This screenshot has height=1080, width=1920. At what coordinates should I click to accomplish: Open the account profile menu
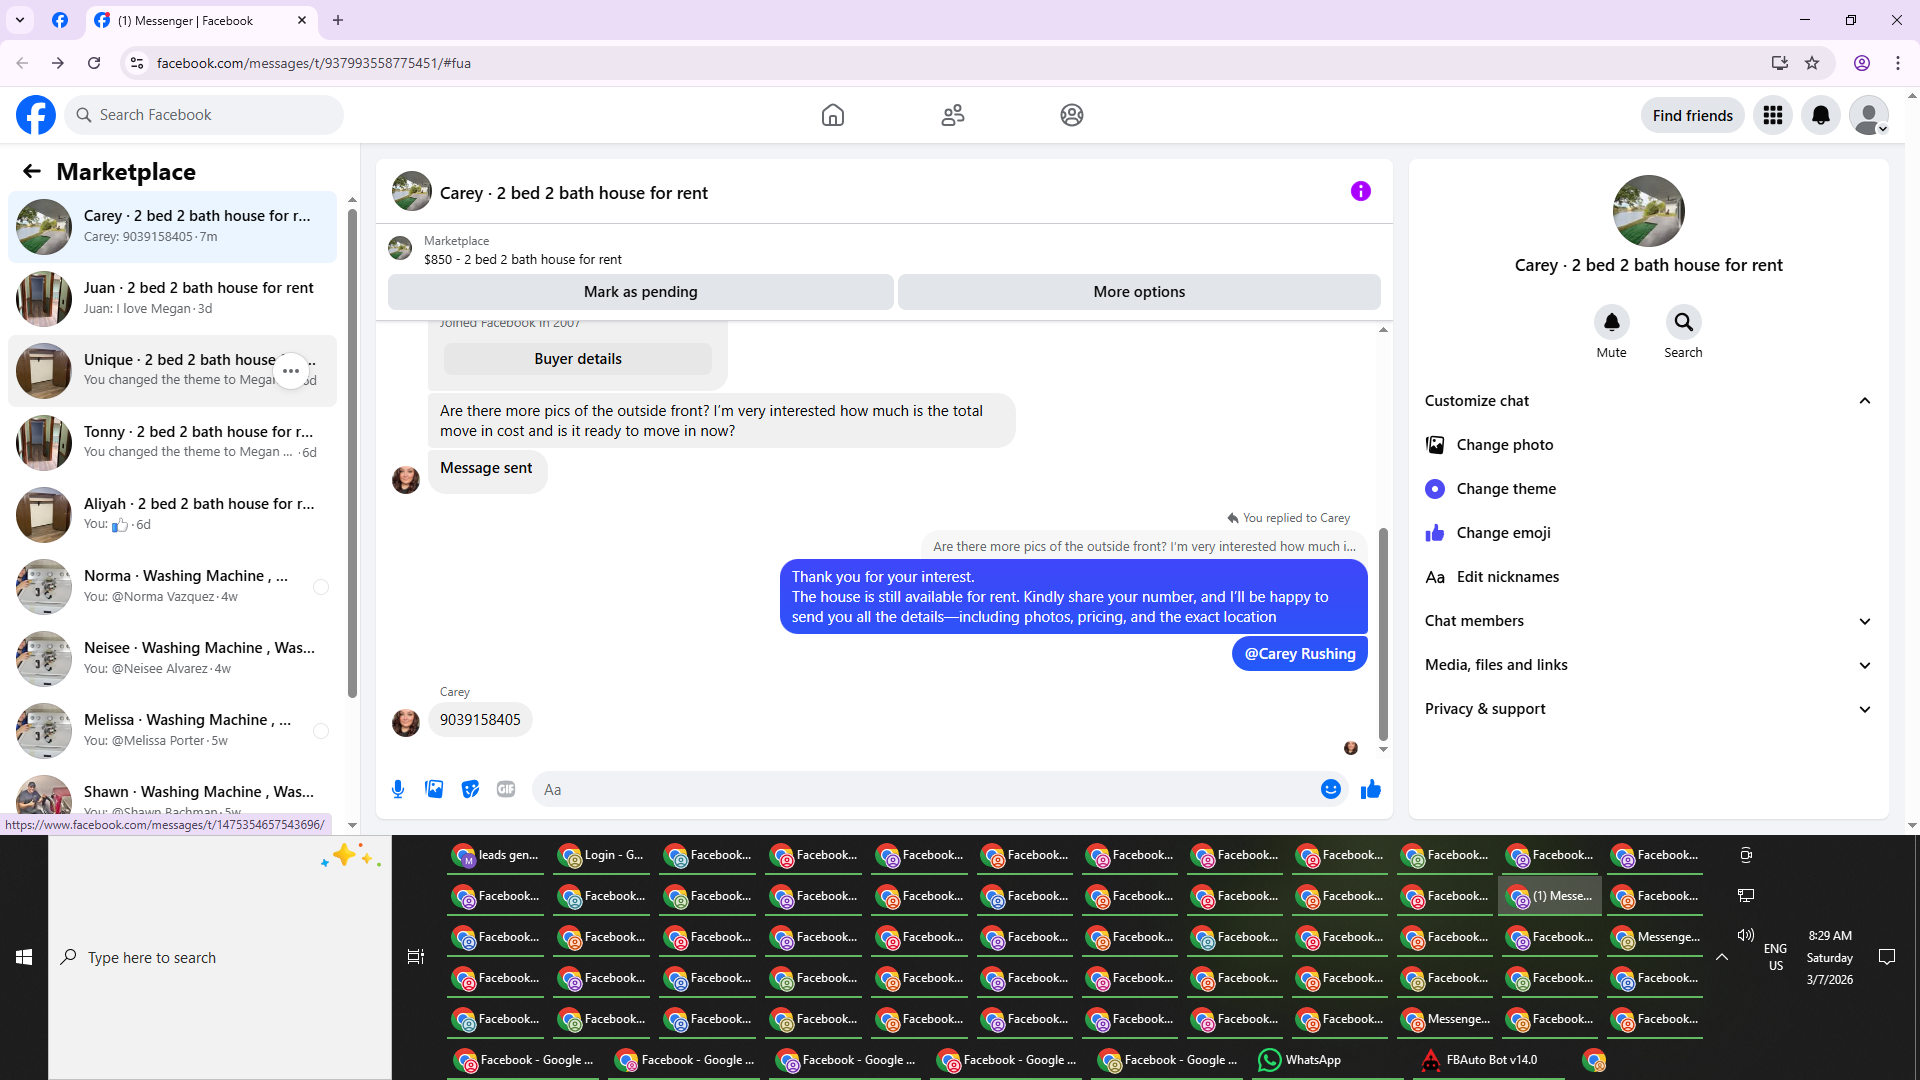tap(1869, 115)
